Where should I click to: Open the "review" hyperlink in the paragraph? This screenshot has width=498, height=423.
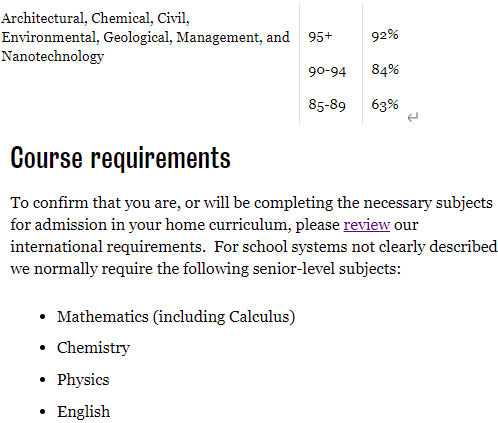coord(367,225)
